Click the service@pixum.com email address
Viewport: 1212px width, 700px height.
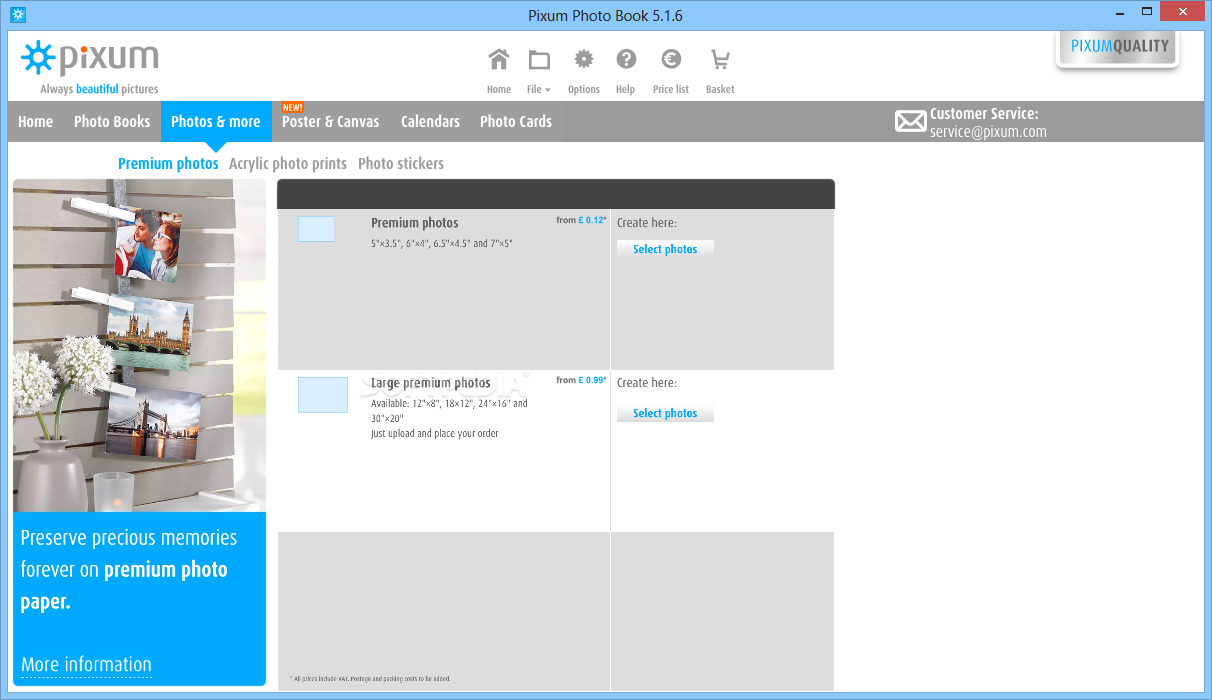[x=988, y=132]
